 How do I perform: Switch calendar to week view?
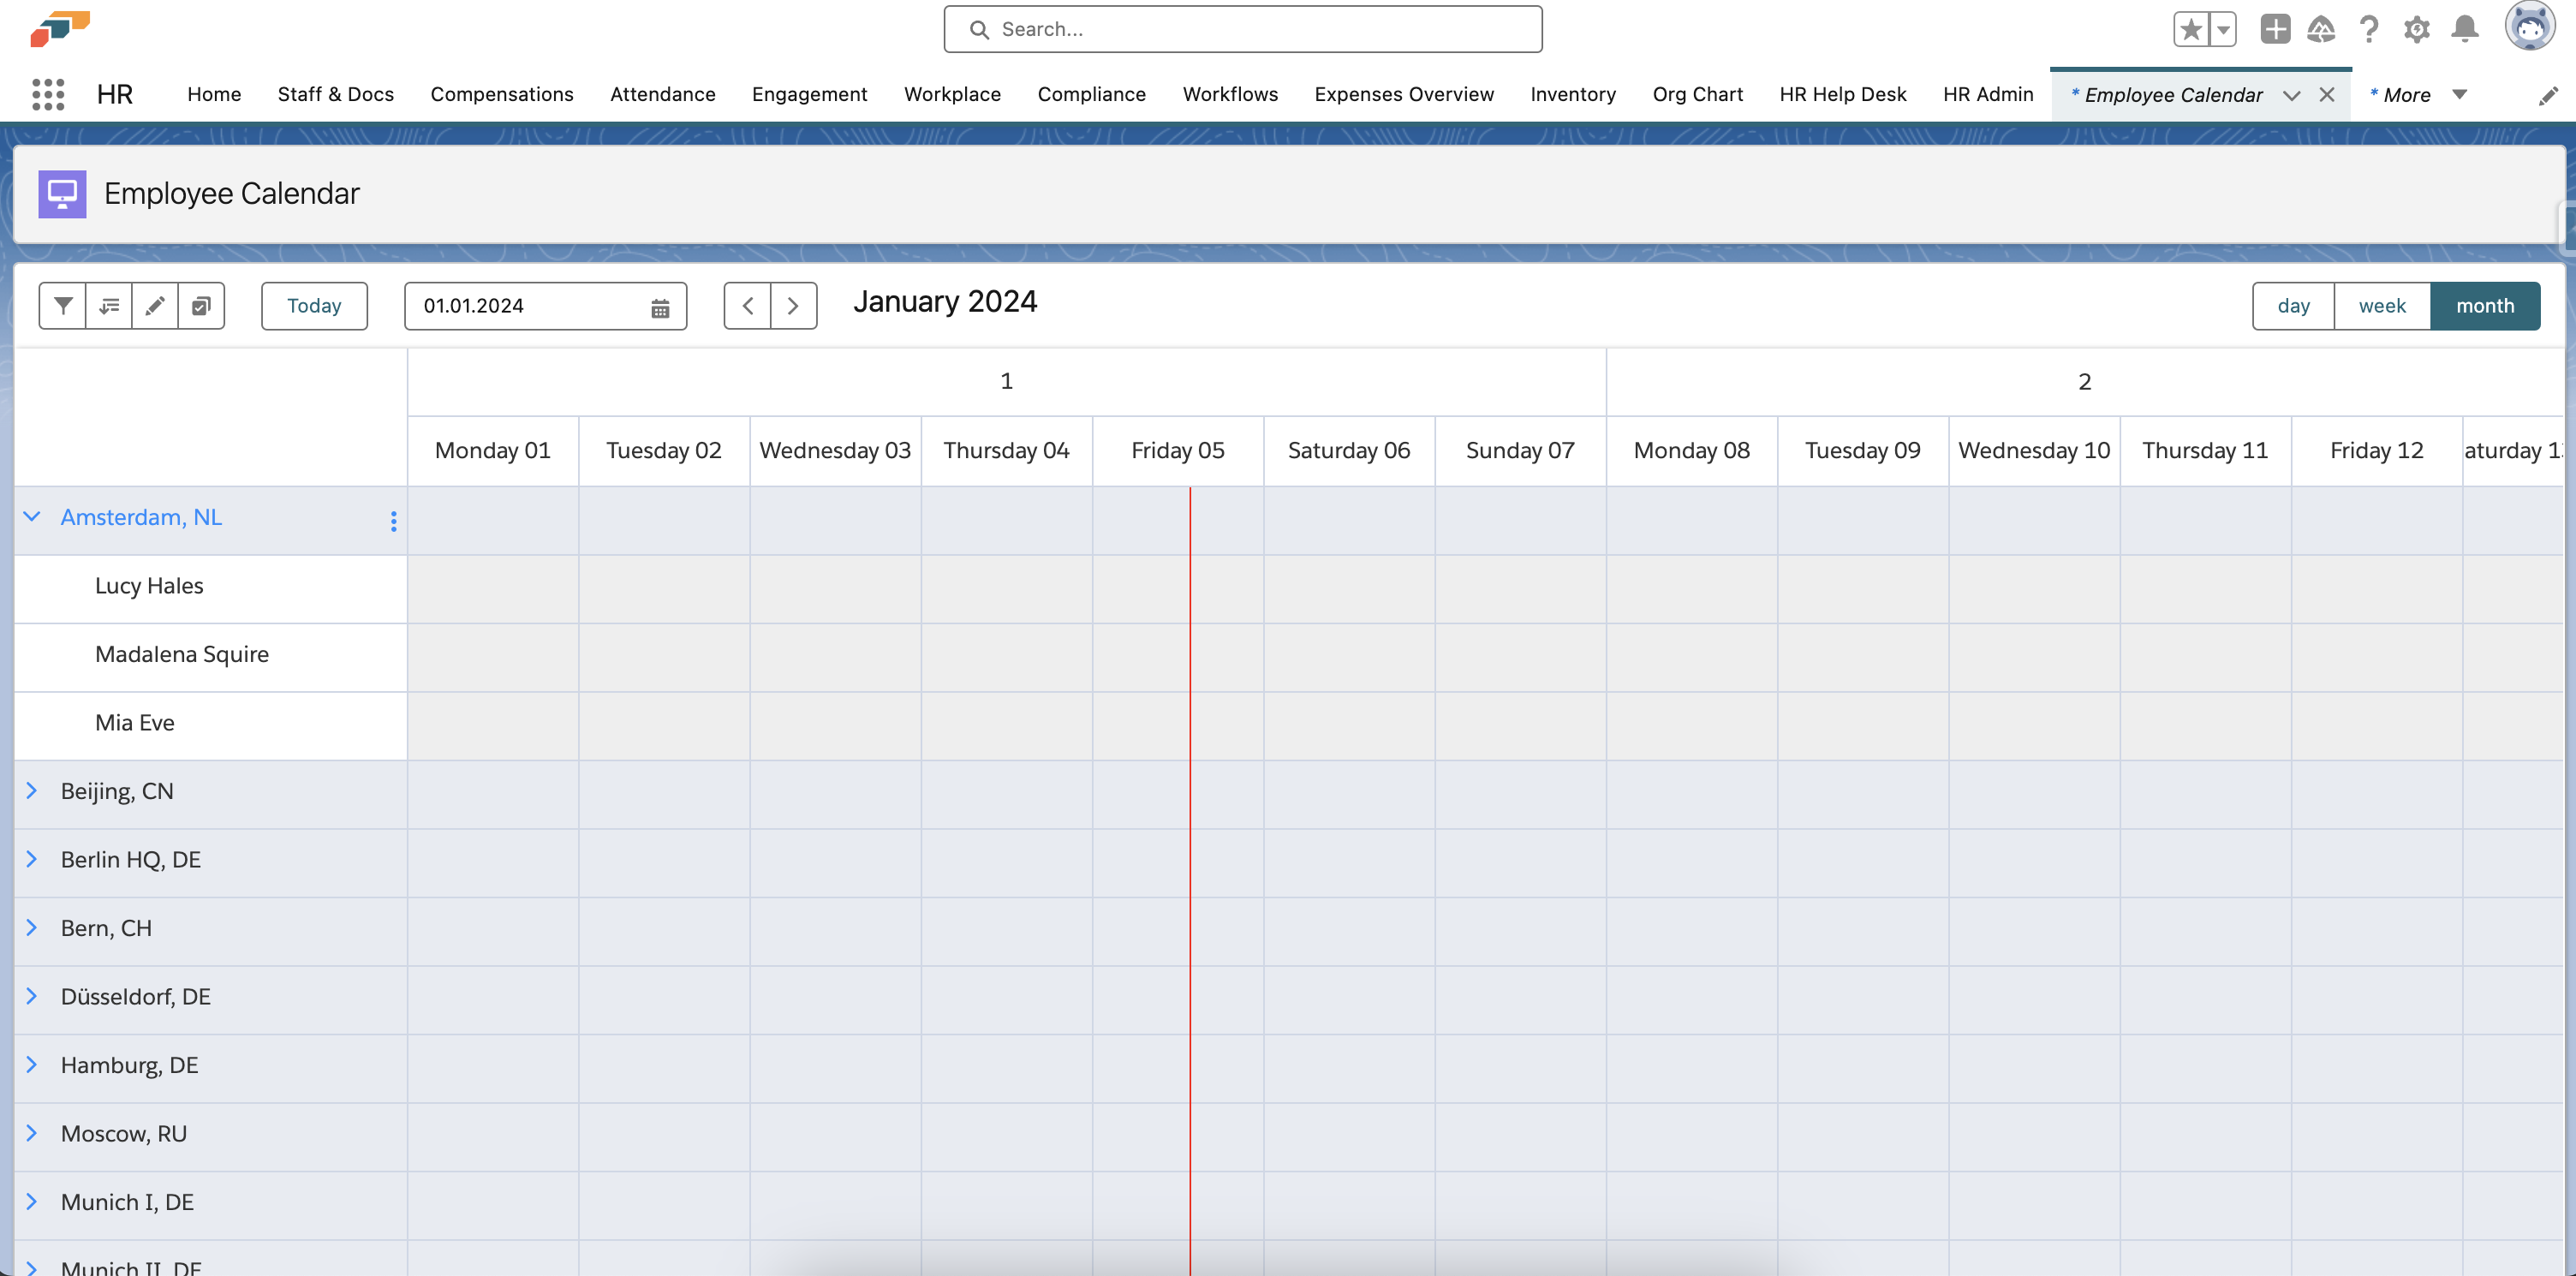pos(2382,306)
